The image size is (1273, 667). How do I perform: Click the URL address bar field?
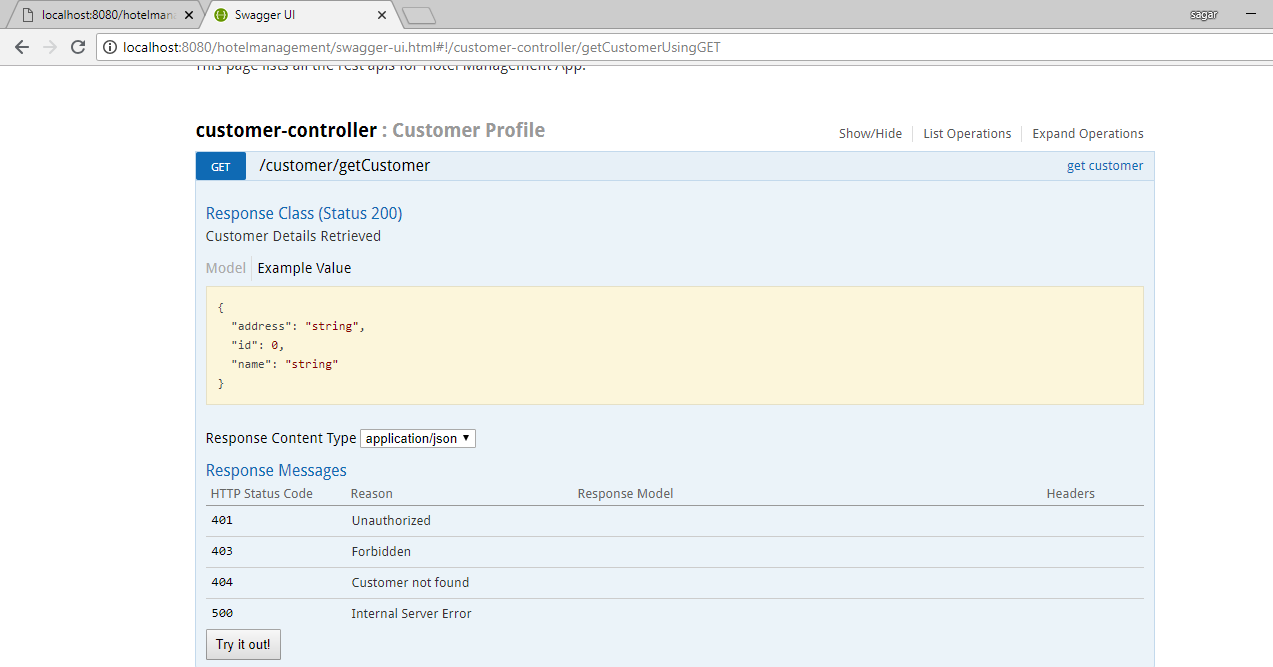(600, 47)
